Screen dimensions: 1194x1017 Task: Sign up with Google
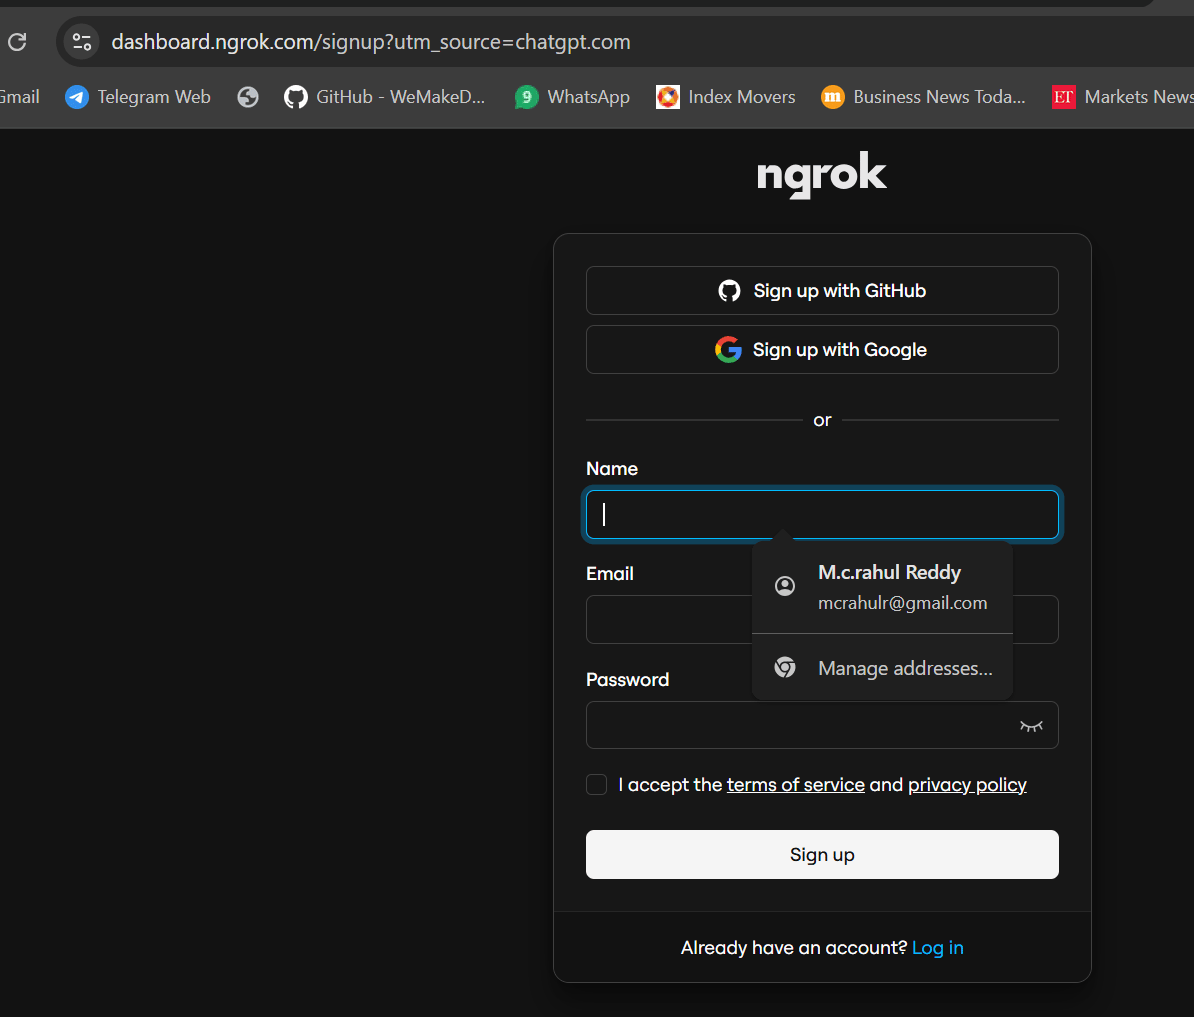coord(822,349)
